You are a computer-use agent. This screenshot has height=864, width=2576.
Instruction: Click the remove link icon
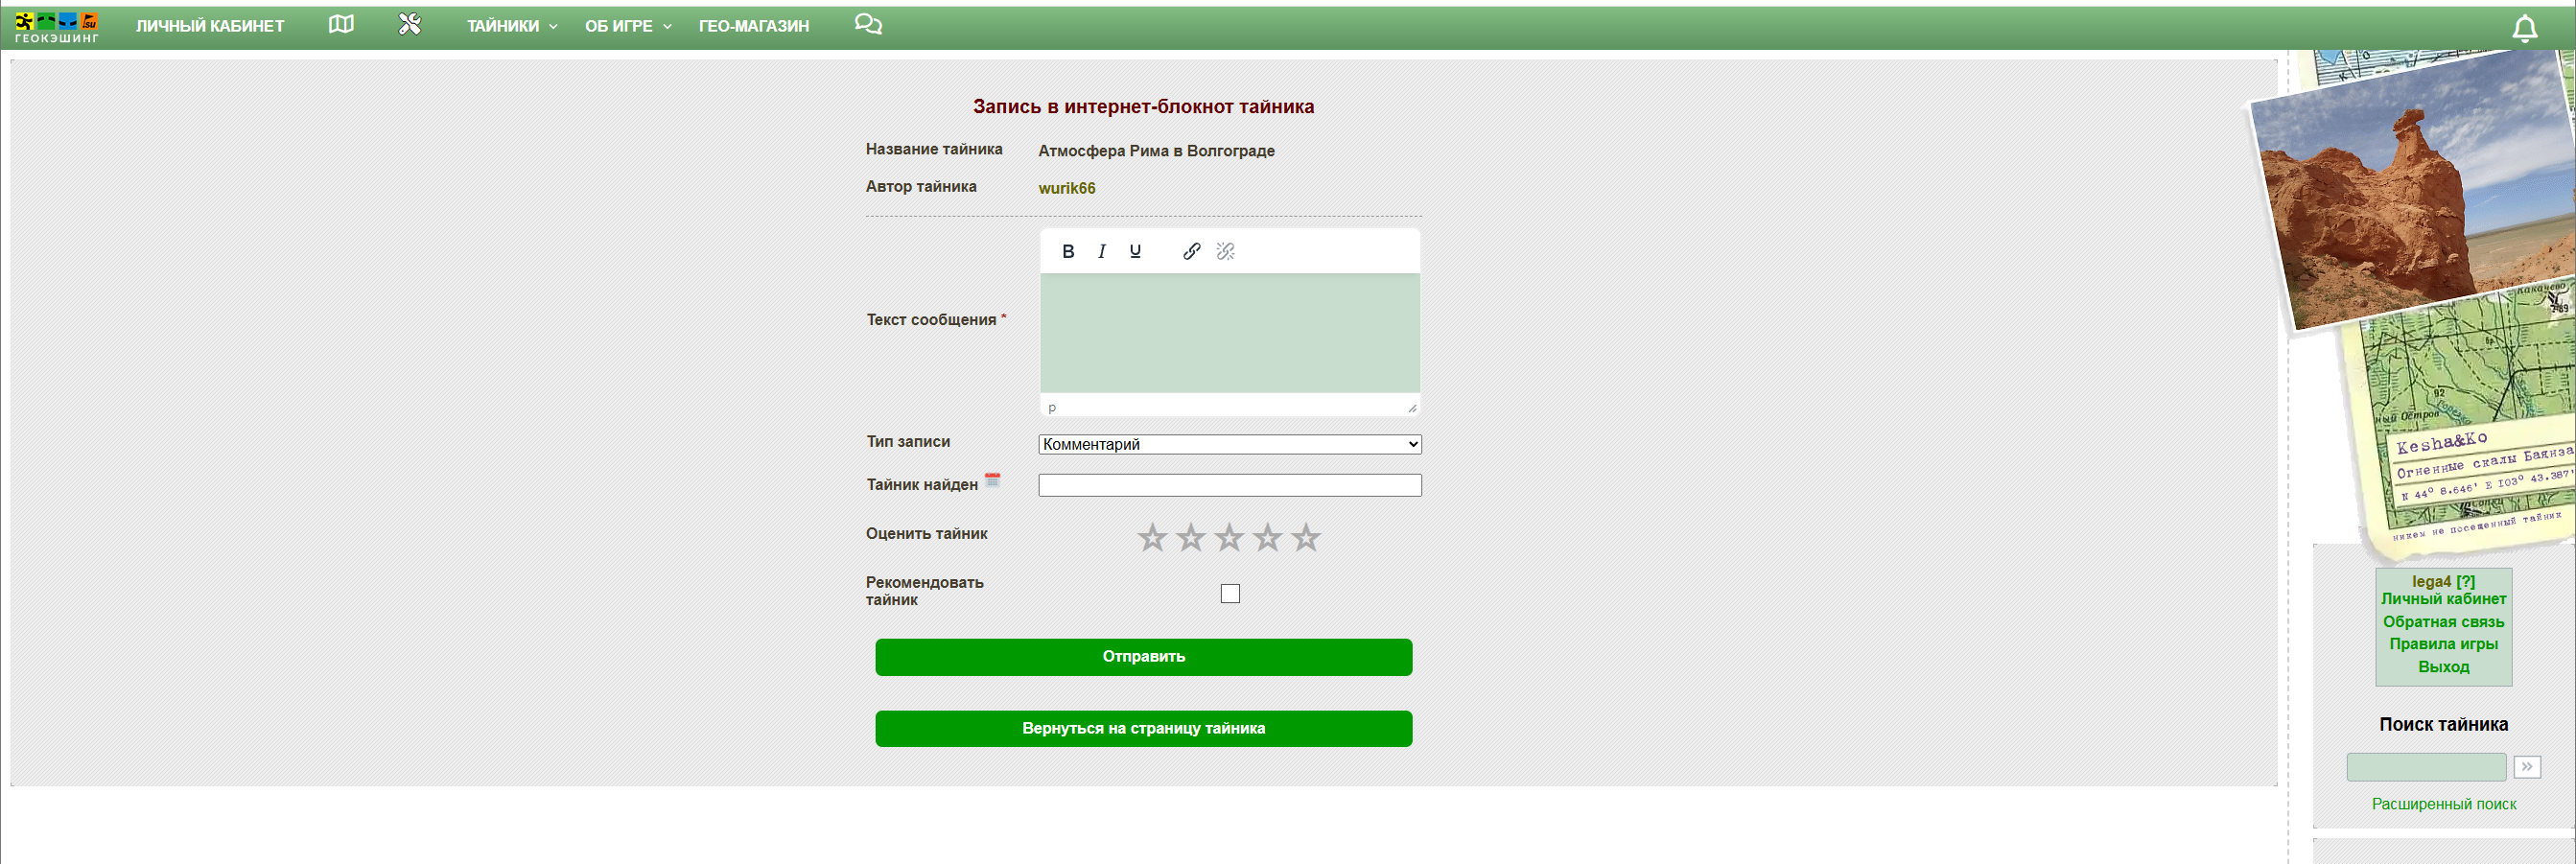(1225, 252)
